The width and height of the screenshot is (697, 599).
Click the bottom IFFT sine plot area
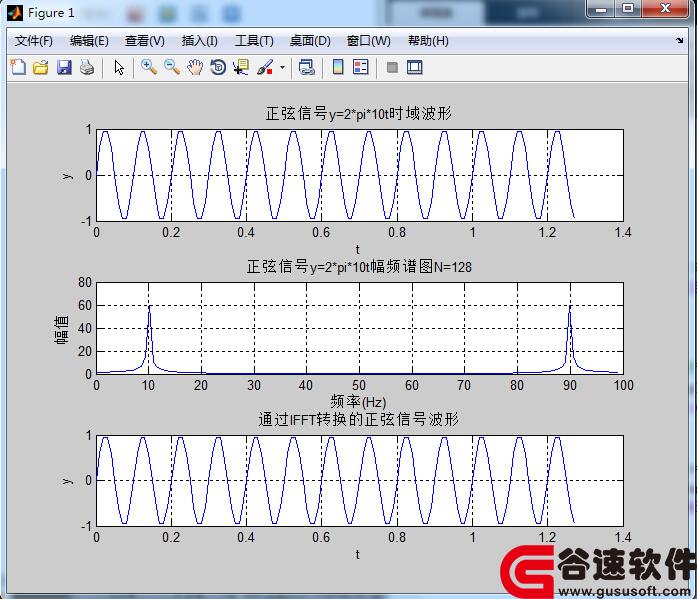click(x=360, y=481)
